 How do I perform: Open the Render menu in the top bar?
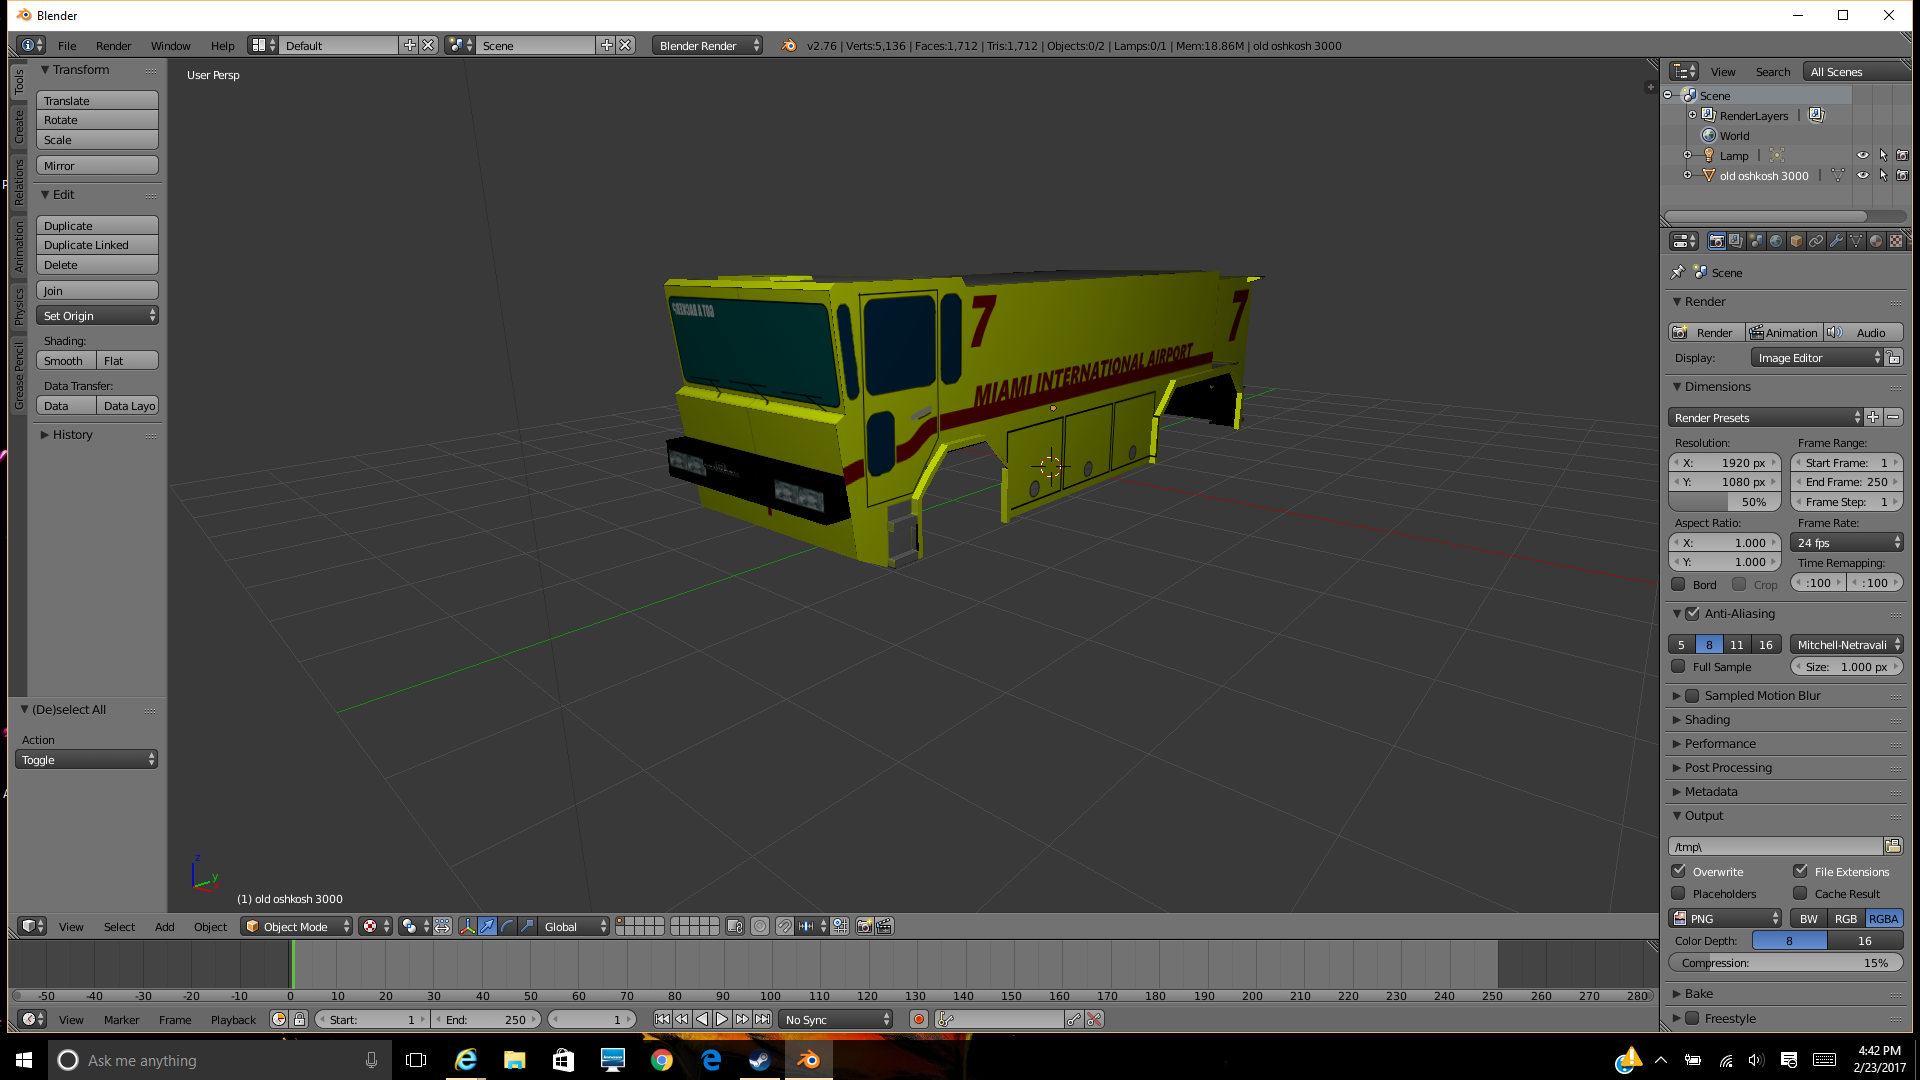click(113, 45)
